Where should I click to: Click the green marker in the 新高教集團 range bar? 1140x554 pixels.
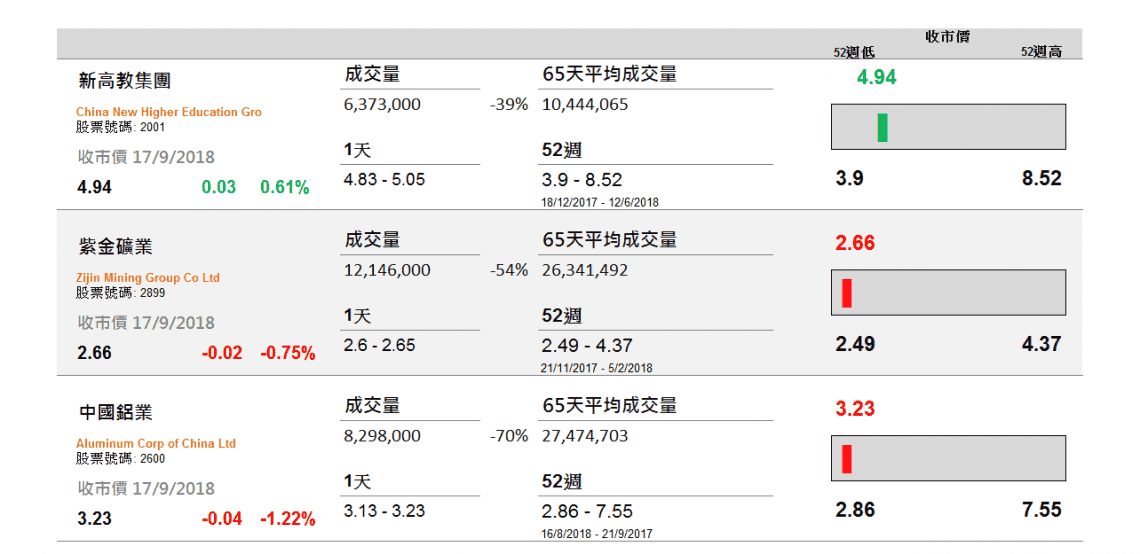[x=882, y=127]
